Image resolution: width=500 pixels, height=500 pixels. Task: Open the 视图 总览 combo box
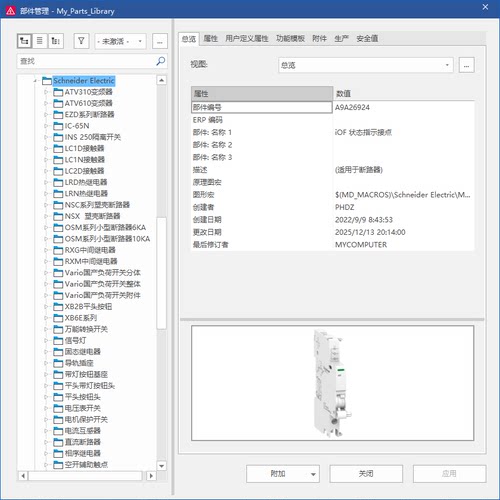coord(366,65)
